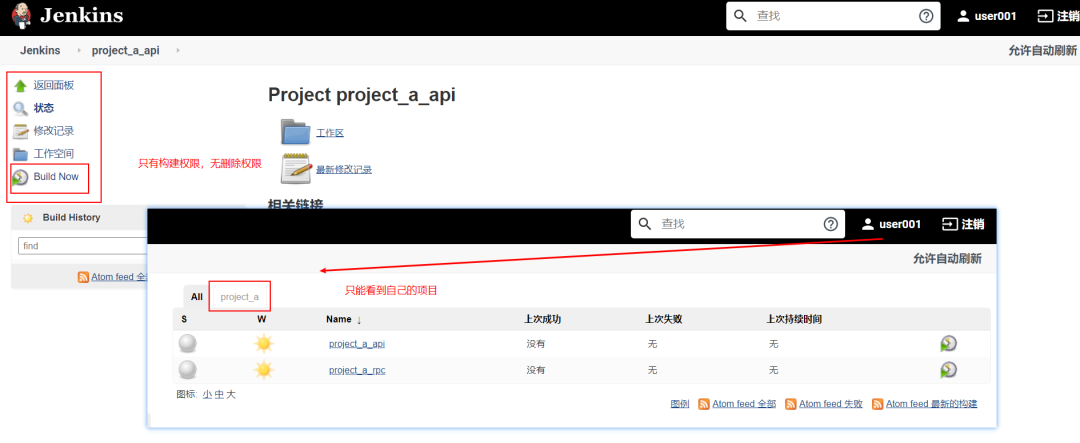The width and height of the screenshot is (1080, 443).
Task: Click 工作空间 folder icon in sidebar
Action: 21,154
